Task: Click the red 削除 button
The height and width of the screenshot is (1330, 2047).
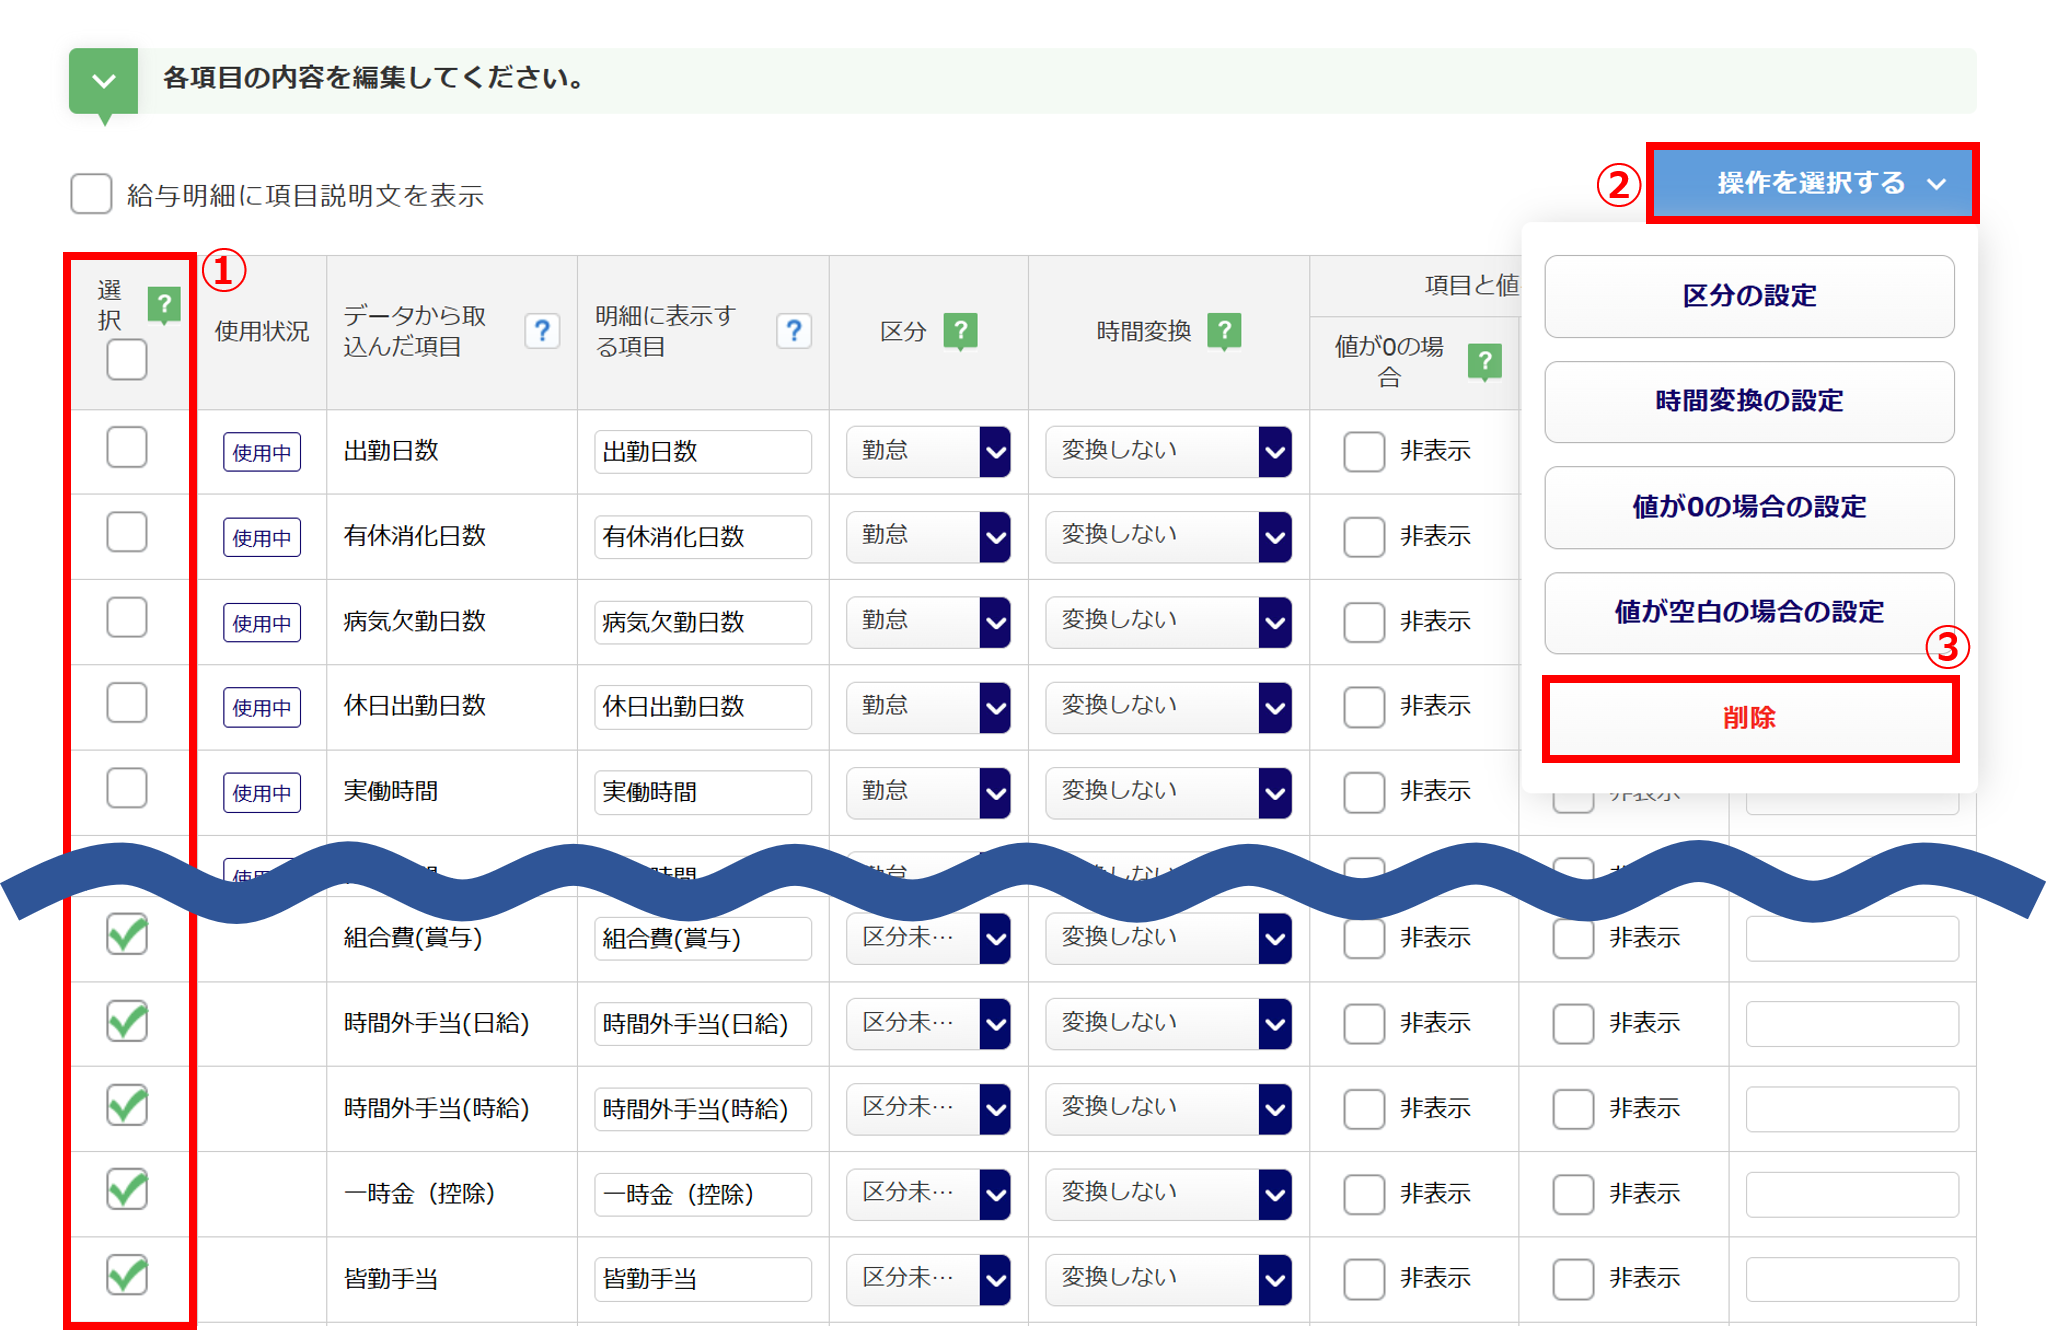Action: pos(1748,718)
